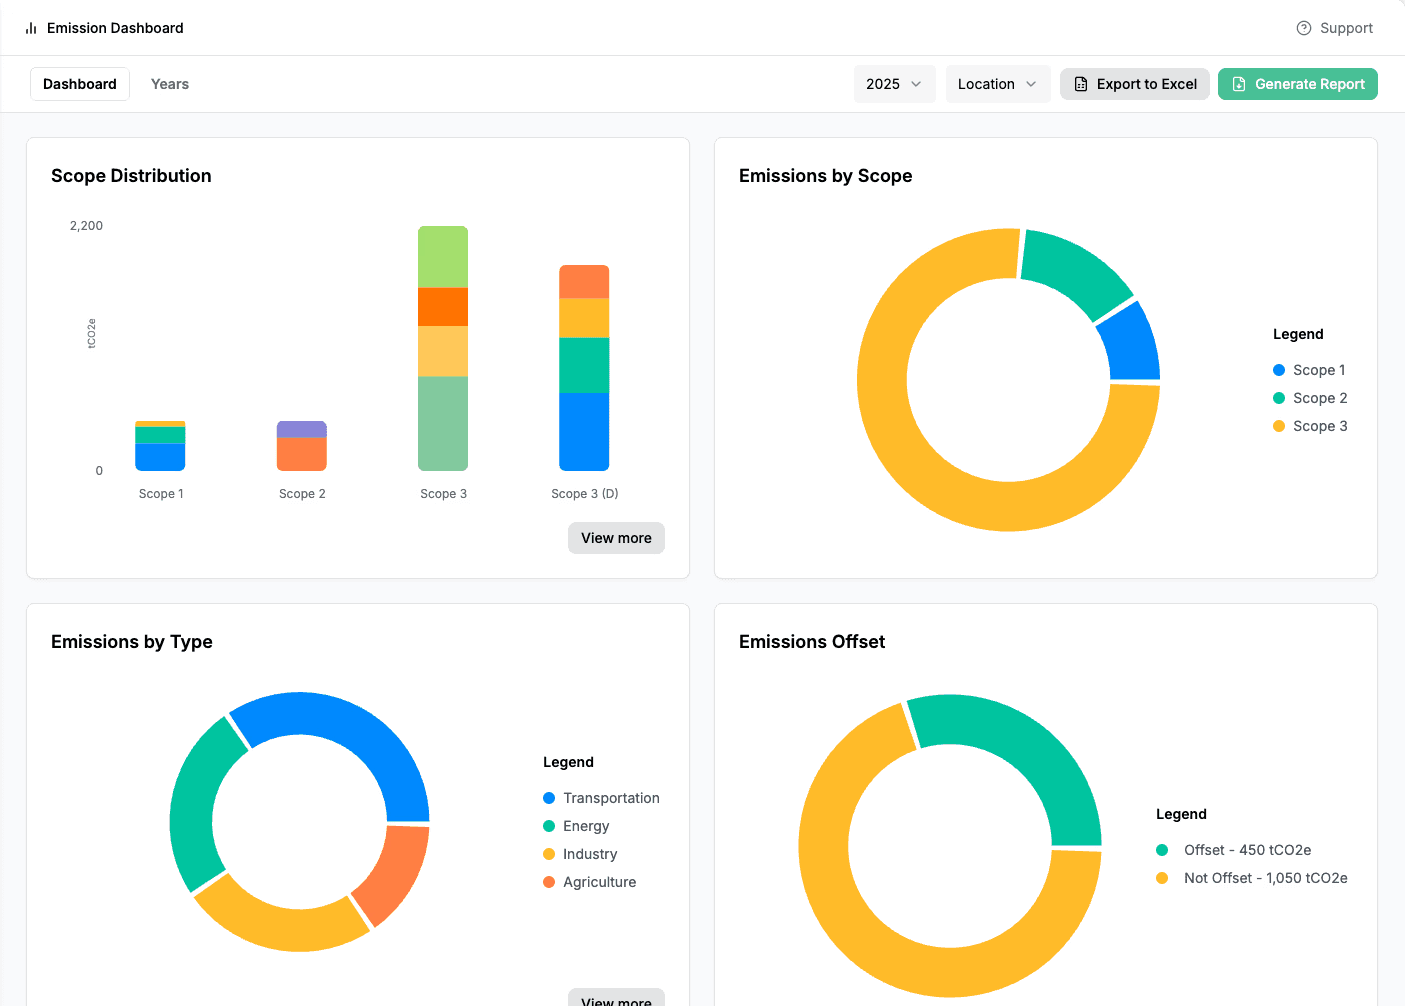Click the Scope 3 stacked bar
The height and width of the screenshot is (1006, 1405).
[x=443, y=348]
